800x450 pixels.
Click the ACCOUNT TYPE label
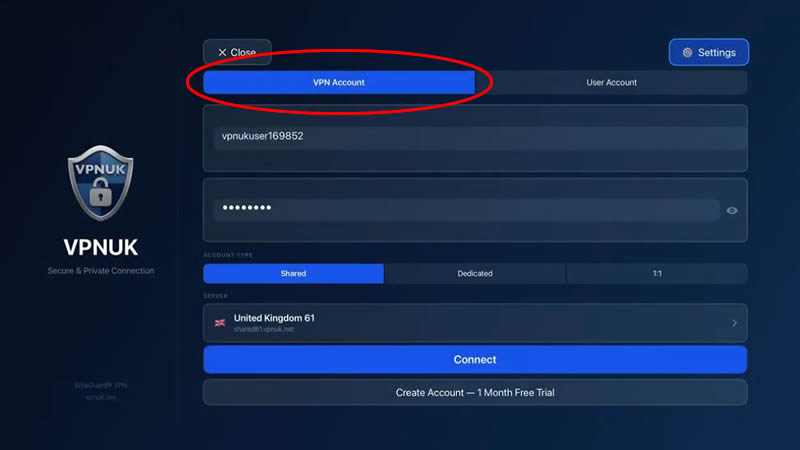tap(228, 255)
